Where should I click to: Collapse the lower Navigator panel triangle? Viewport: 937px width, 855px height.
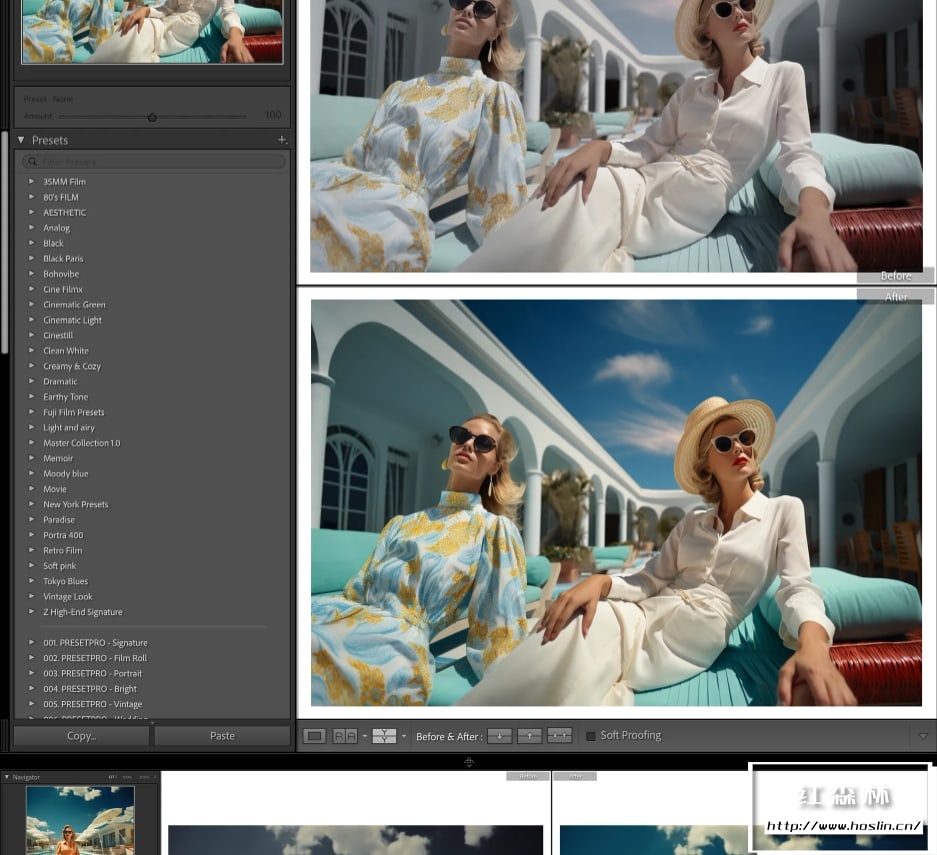pos(7,777)
